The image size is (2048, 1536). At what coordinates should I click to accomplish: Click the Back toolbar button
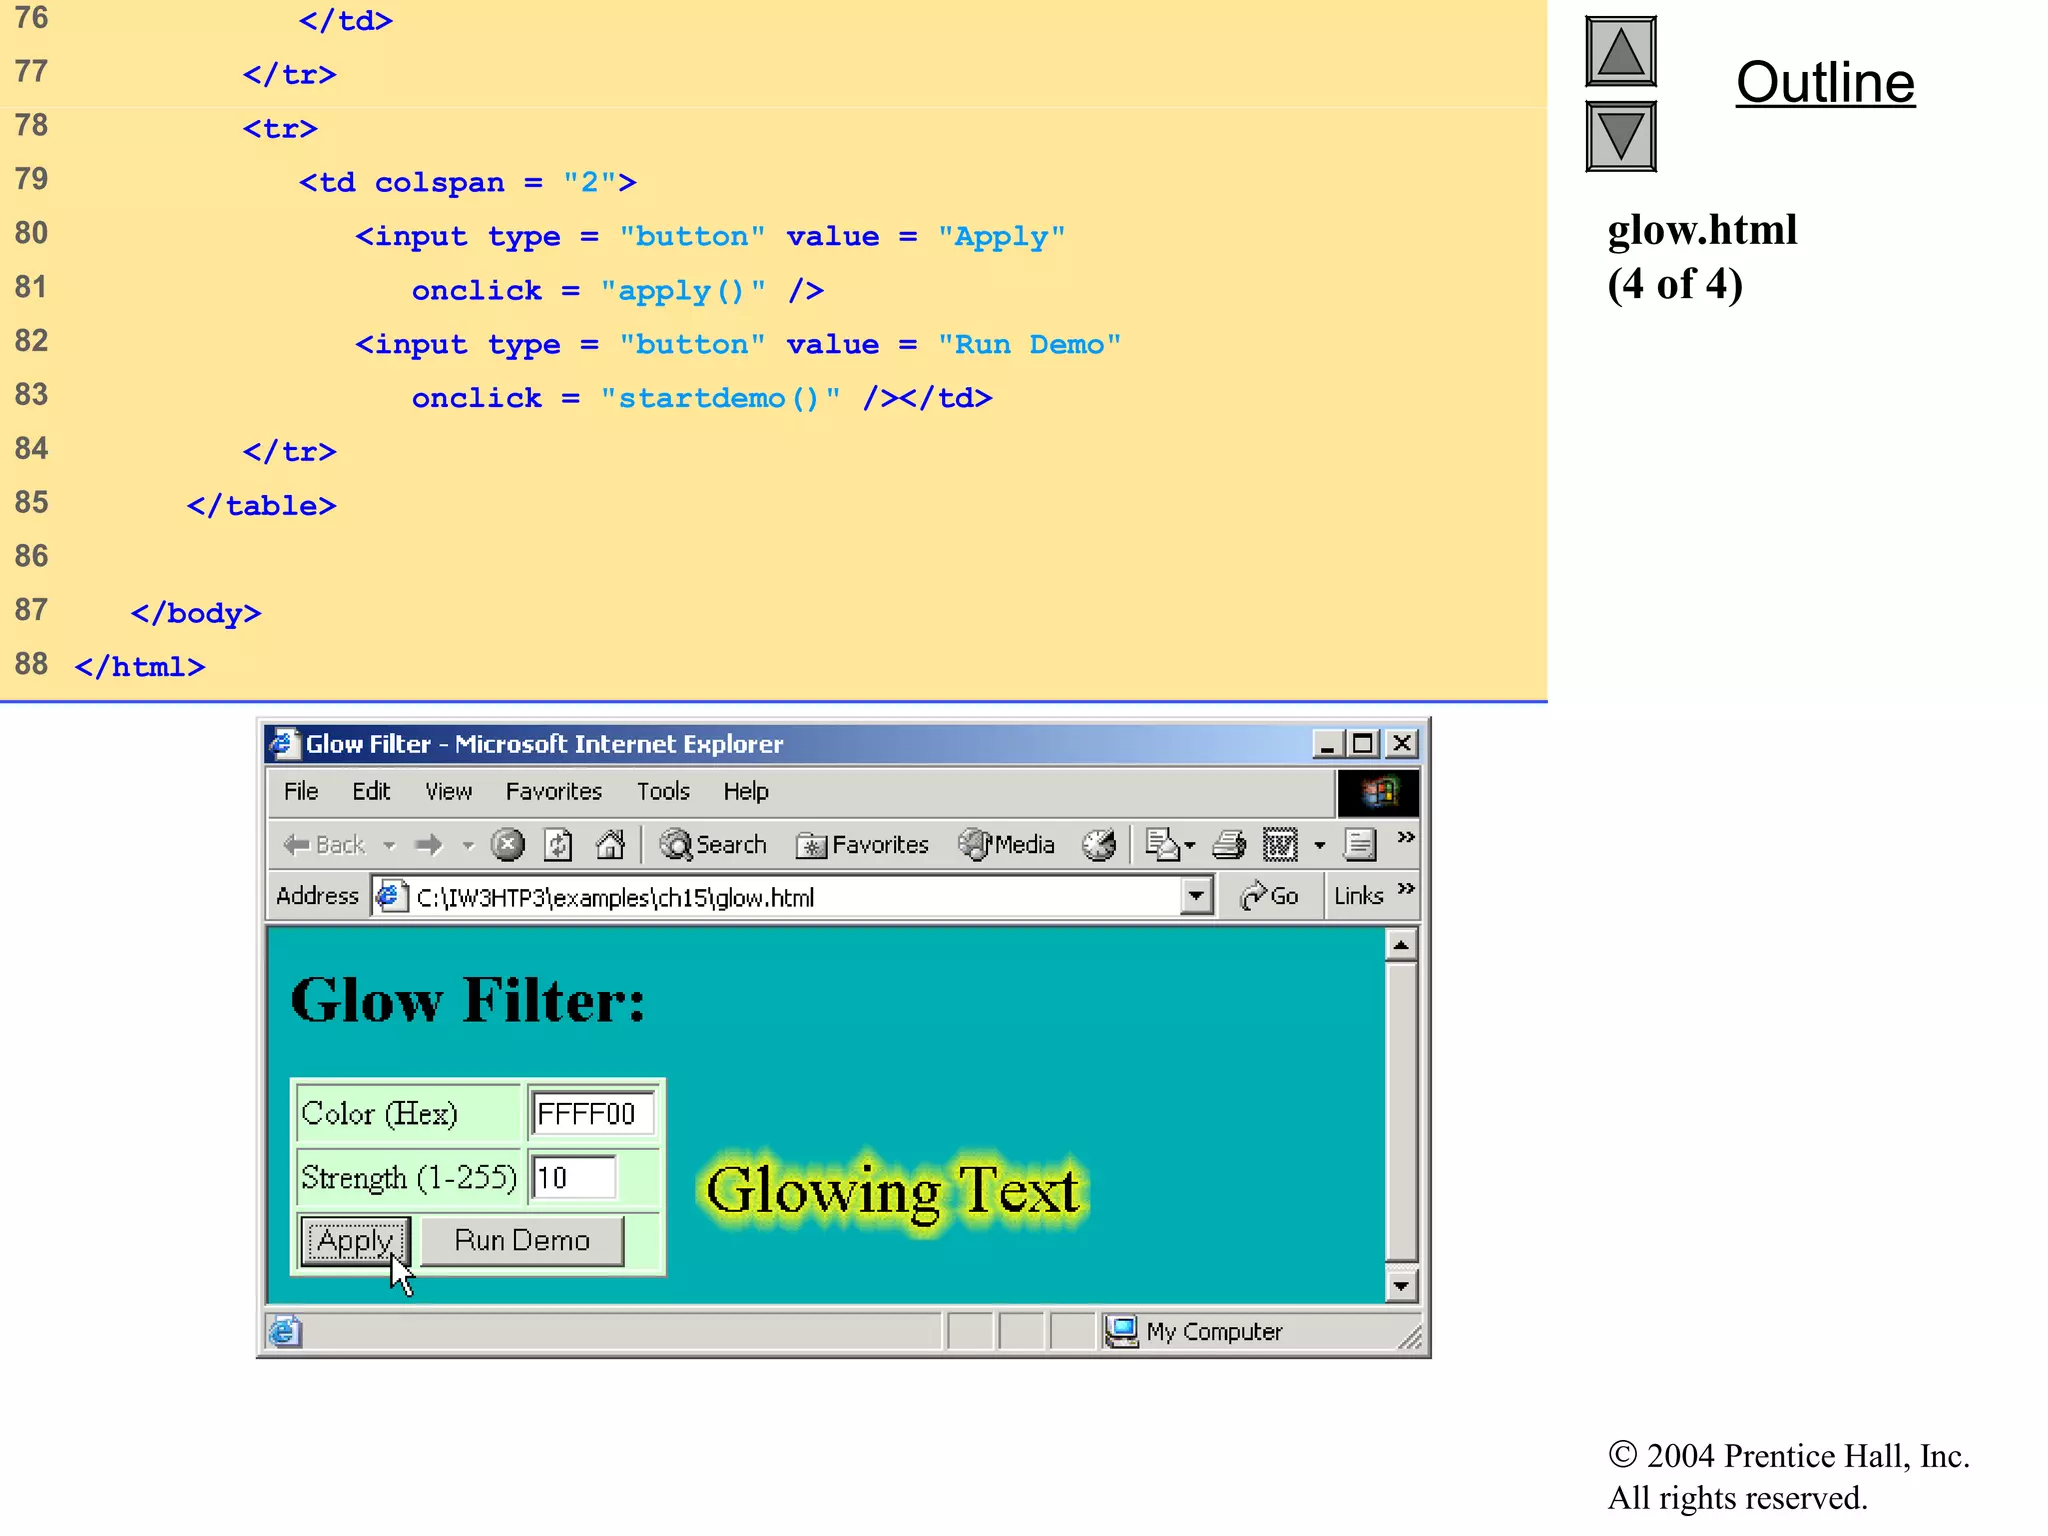tap(323, 845)
